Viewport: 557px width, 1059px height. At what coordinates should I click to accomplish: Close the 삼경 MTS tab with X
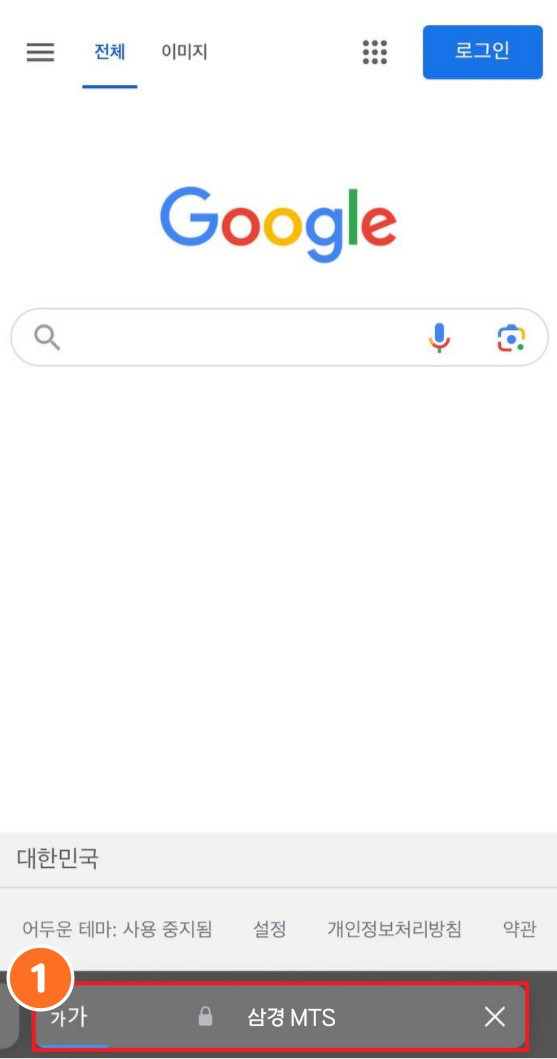[x=495, y=1016]
